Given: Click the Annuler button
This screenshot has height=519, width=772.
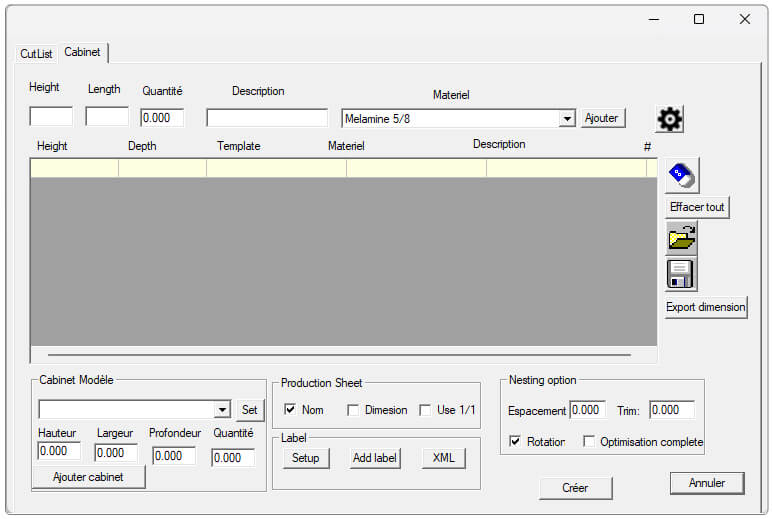Looking at the screenshot, I should click(707, 483).
